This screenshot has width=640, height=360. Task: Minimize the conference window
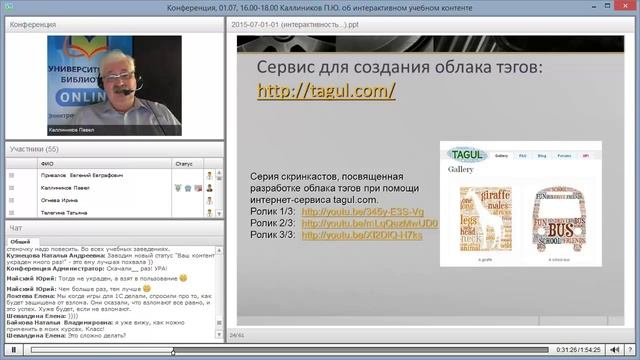click(594, 7)
